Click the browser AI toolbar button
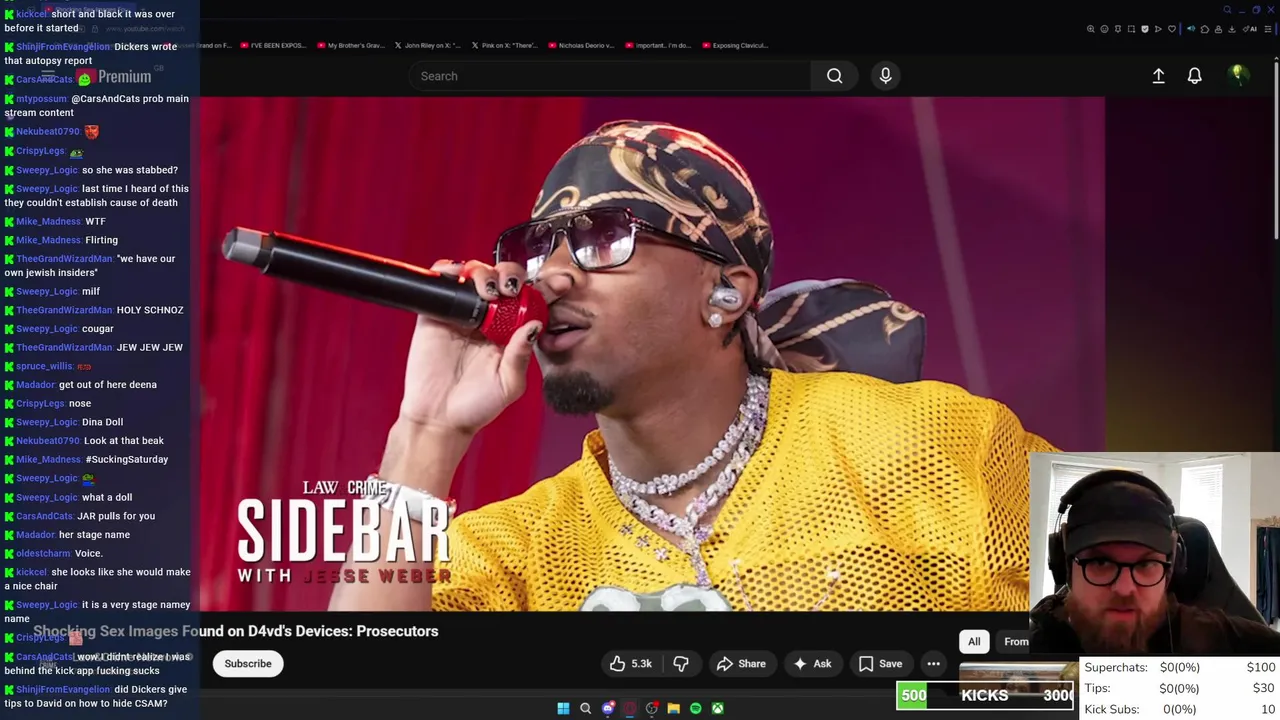The width and height of the screenshot is (1280, 720). pos(1250,29)
